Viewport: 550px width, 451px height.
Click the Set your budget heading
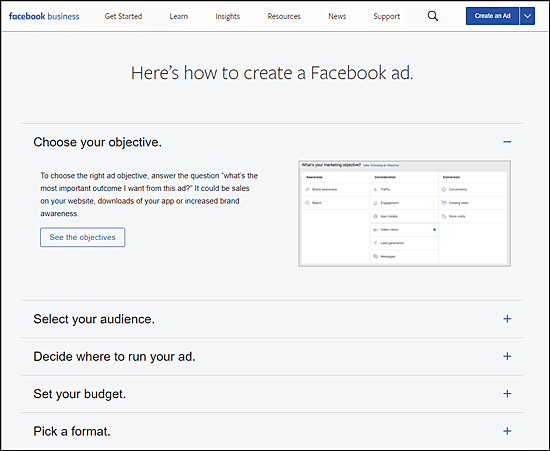[80, 394]
